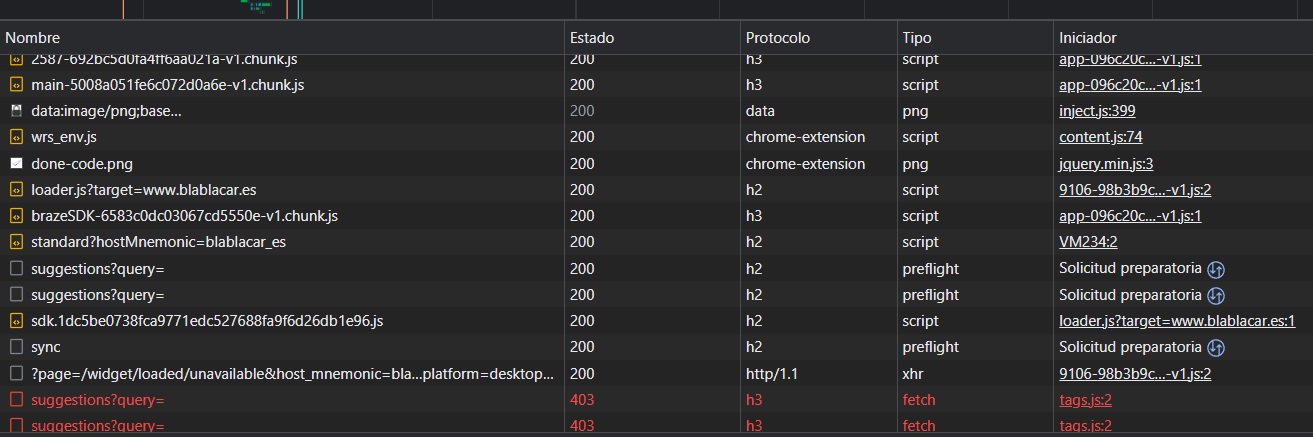Open the jquery.min.js:3 initiator link
1313x437 pixels.
(x=1106, y=163)
